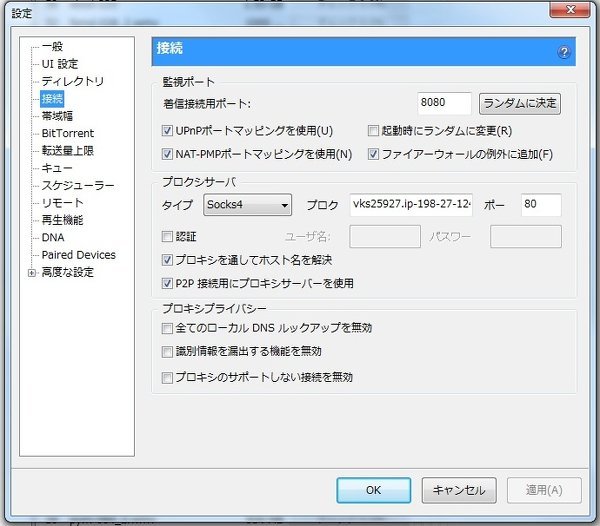This screenshot has width=600, height=526.
Task: Enable the 認証 authentication checkbox
Action: coord(168,237)
